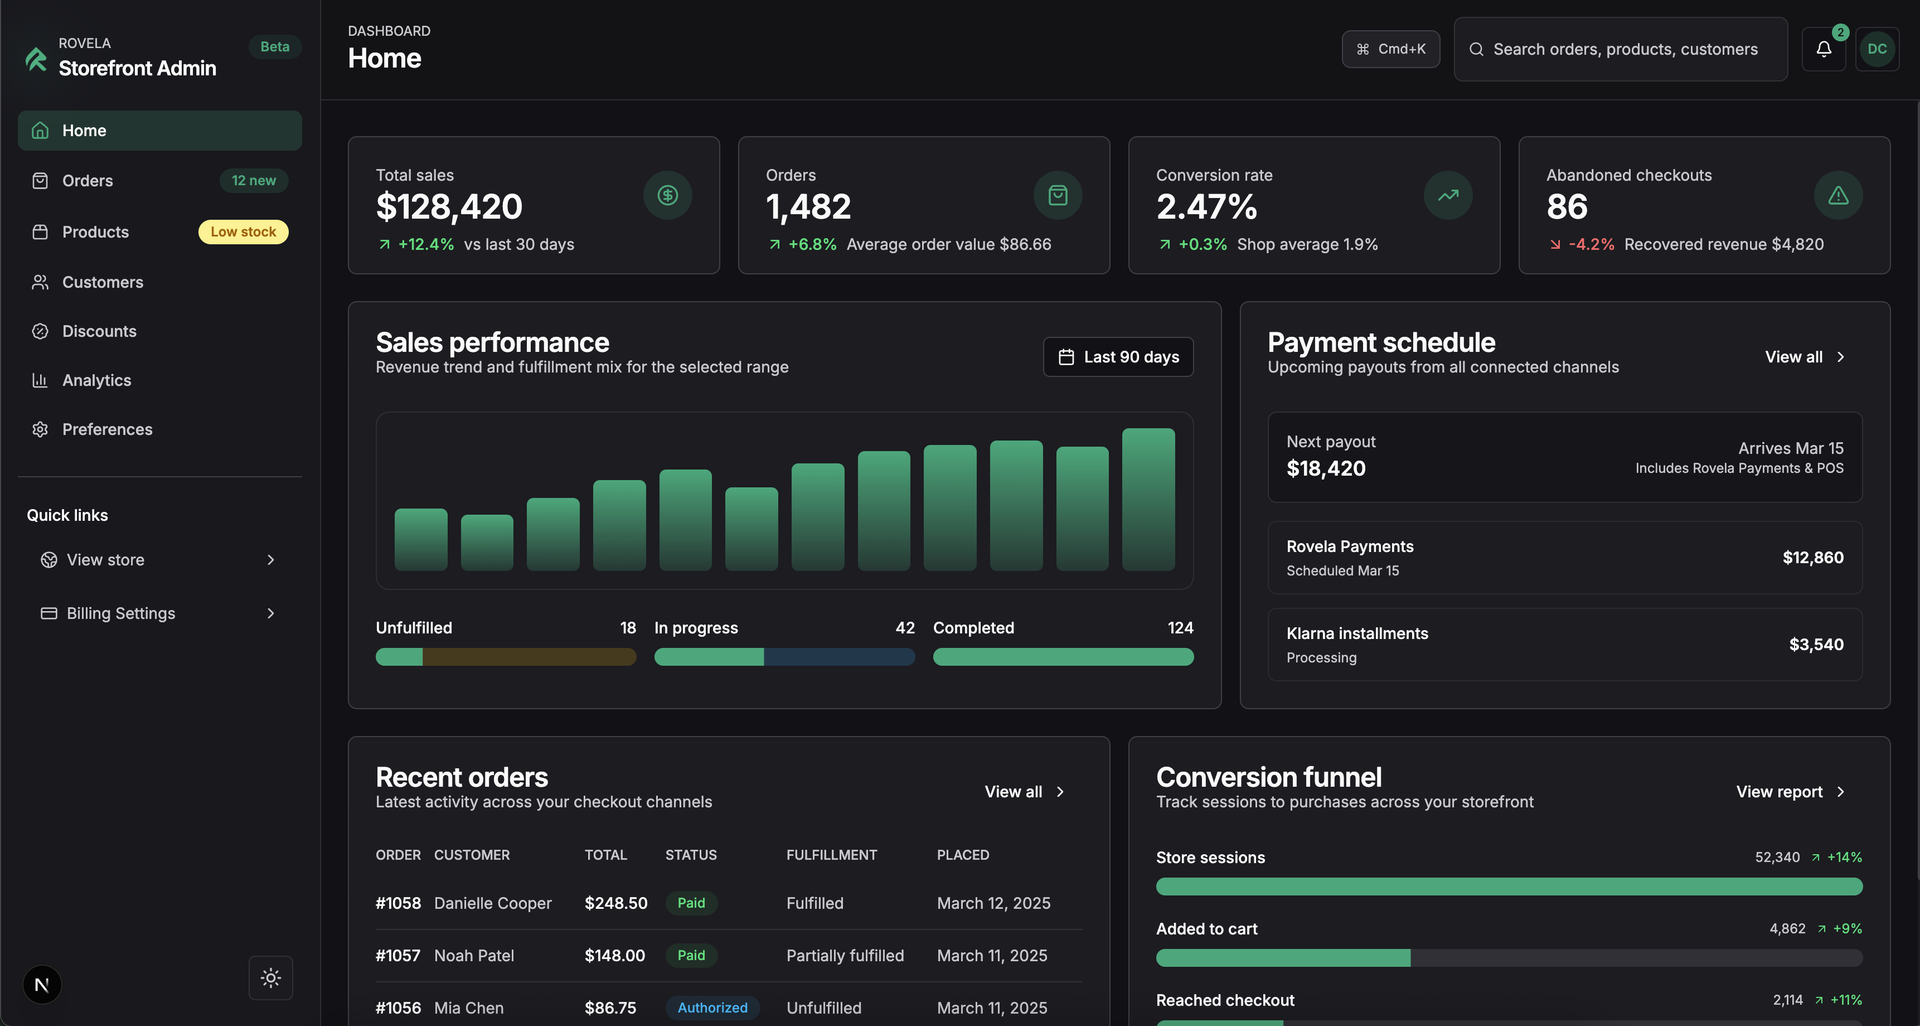Open the search field for orders and products
The image size is (1920, 1026).
(x=1620, y=49)
